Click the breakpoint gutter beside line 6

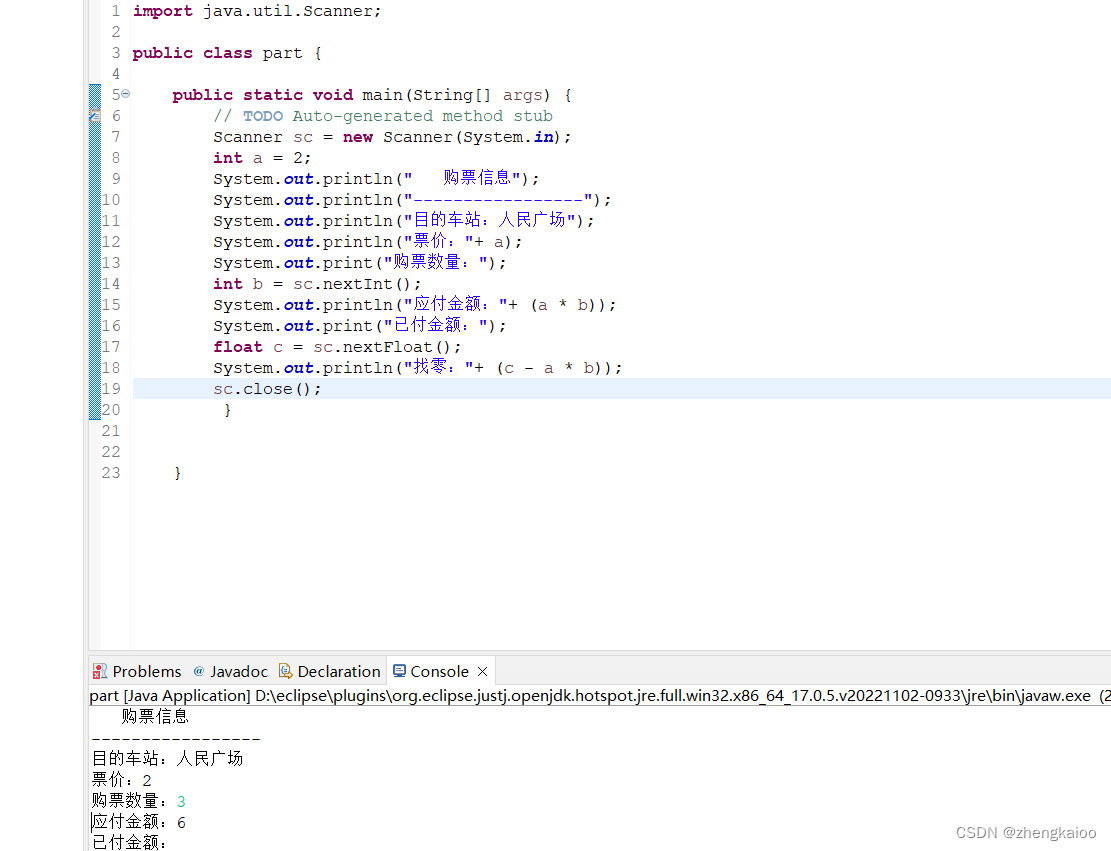click(93, 116)
